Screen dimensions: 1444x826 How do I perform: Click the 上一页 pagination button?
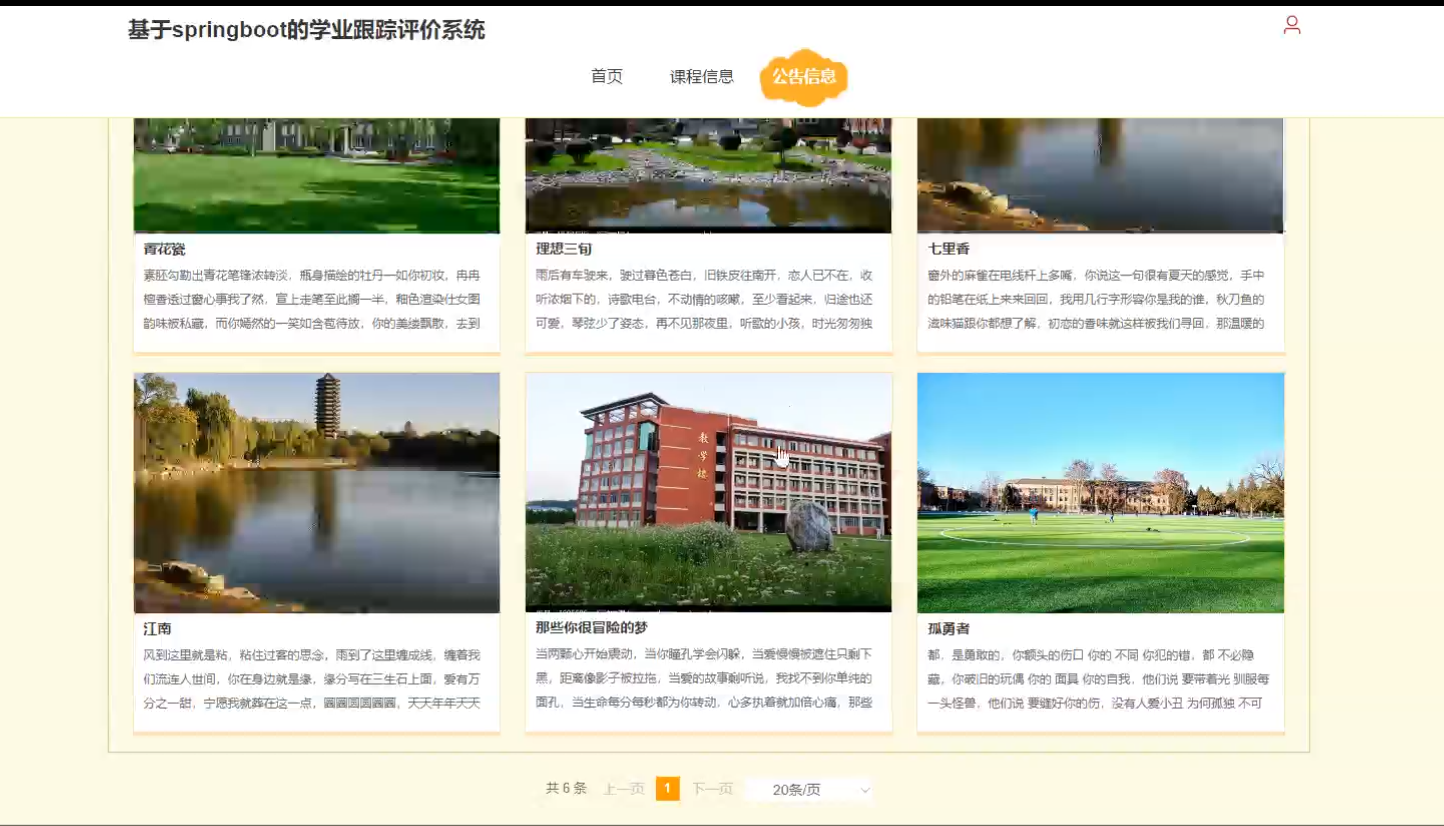tap(624, 789)
